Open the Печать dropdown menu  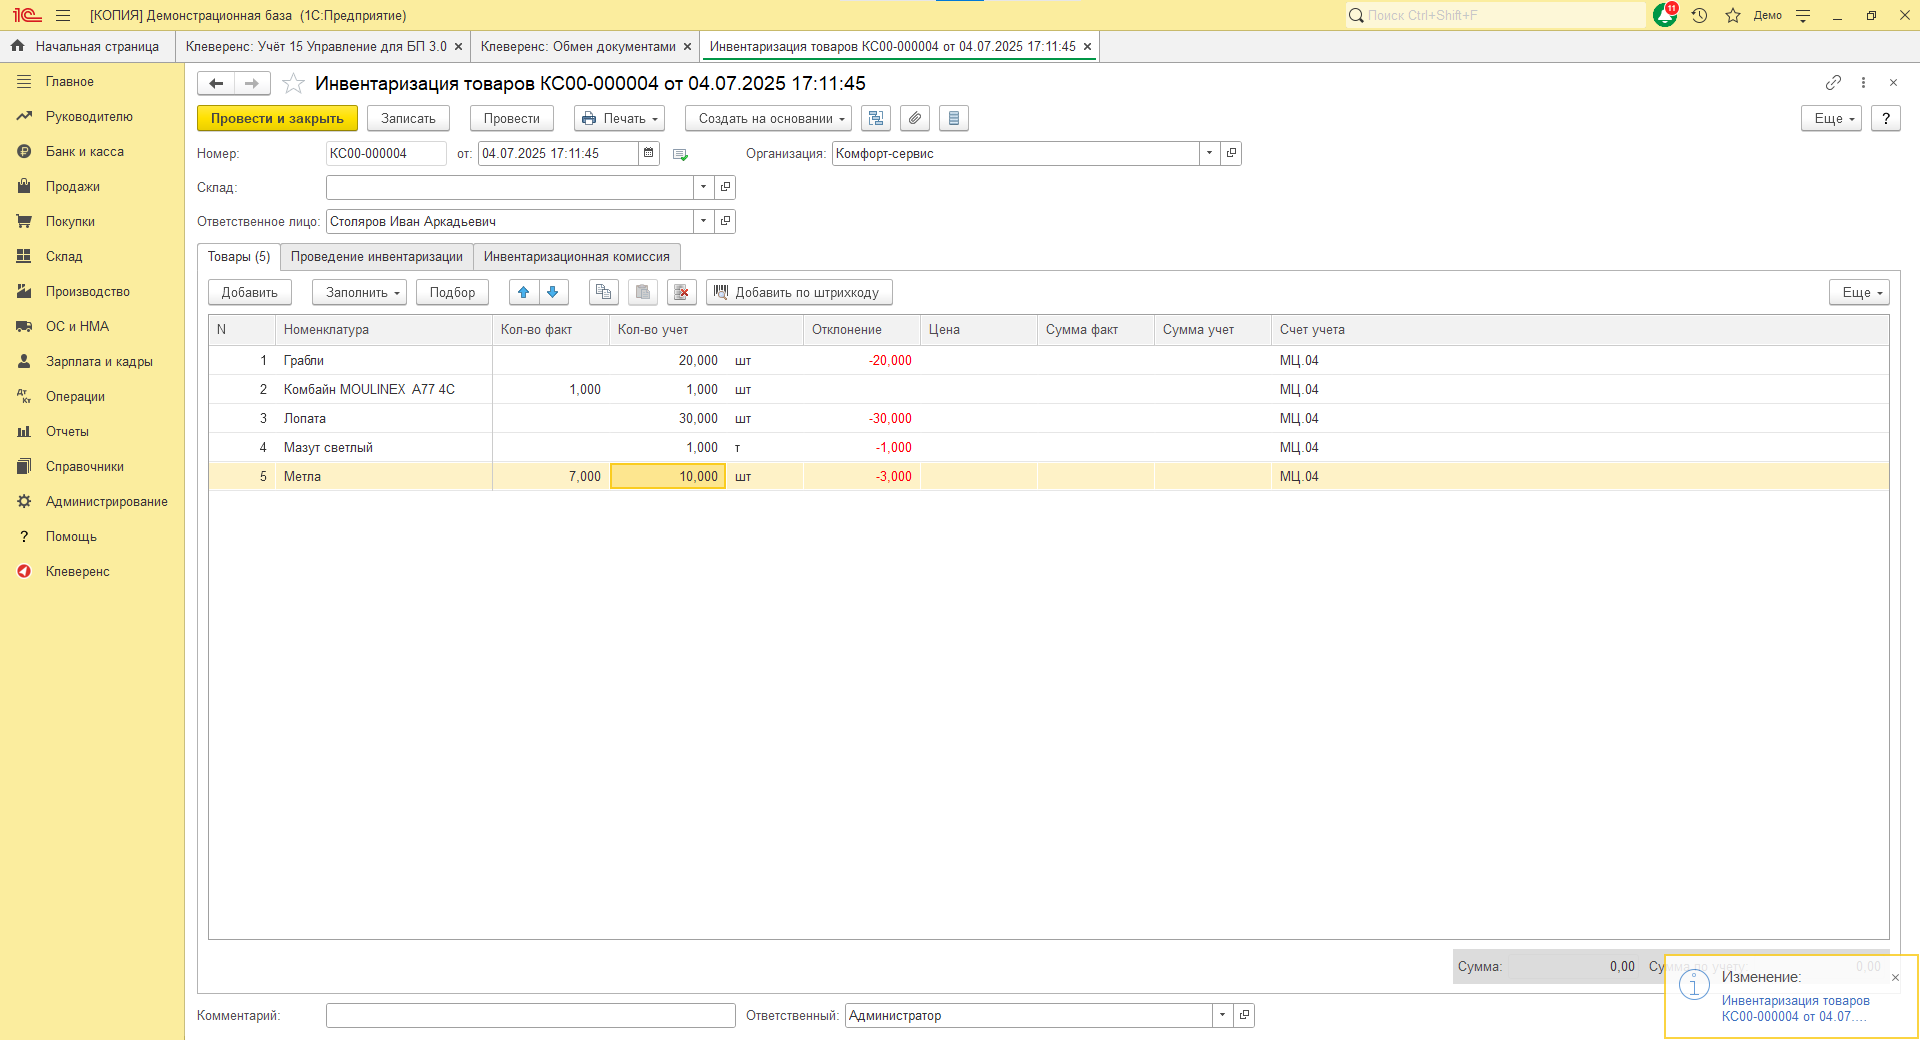[x=620, y=118]
